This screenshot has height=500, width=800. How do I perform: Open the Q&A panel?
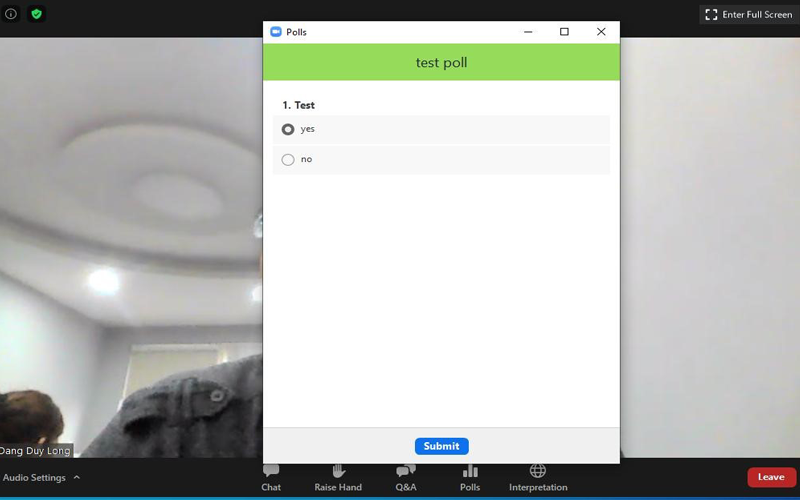406,478
